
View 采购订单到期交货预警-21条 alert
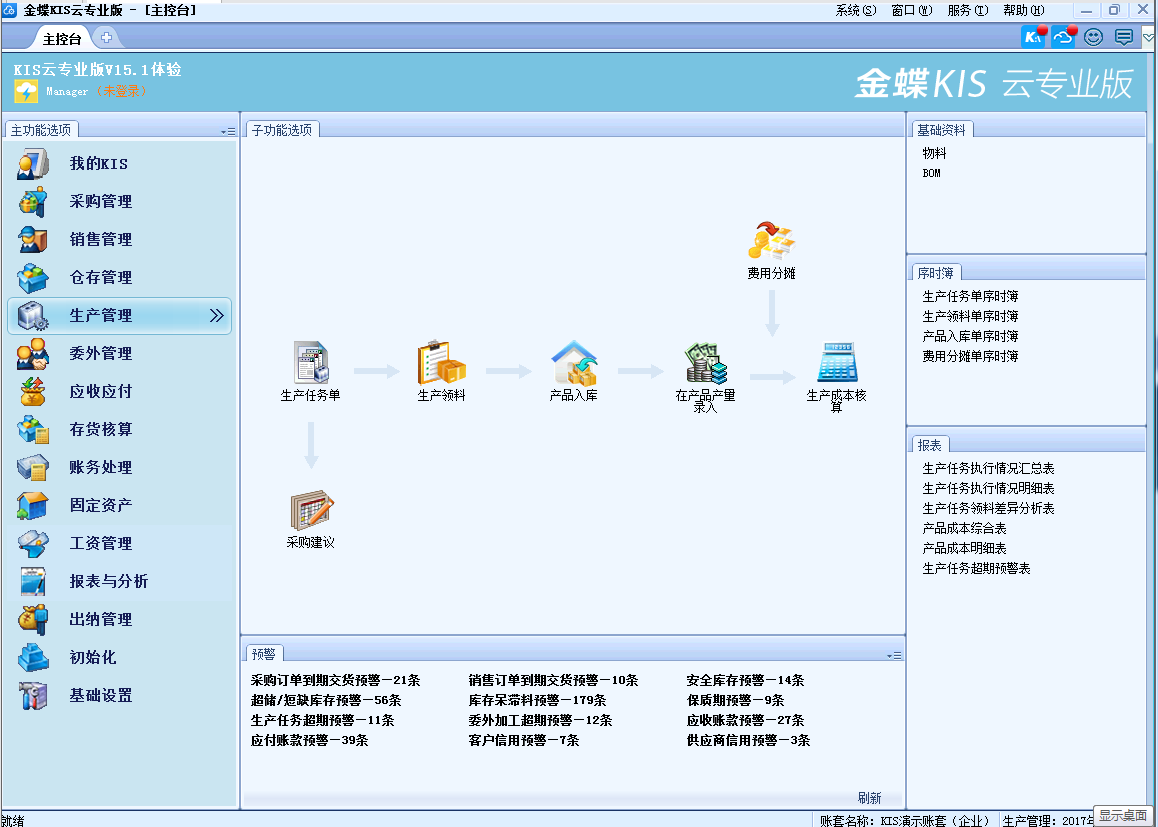pyautogui.click(x=335, y=680)
